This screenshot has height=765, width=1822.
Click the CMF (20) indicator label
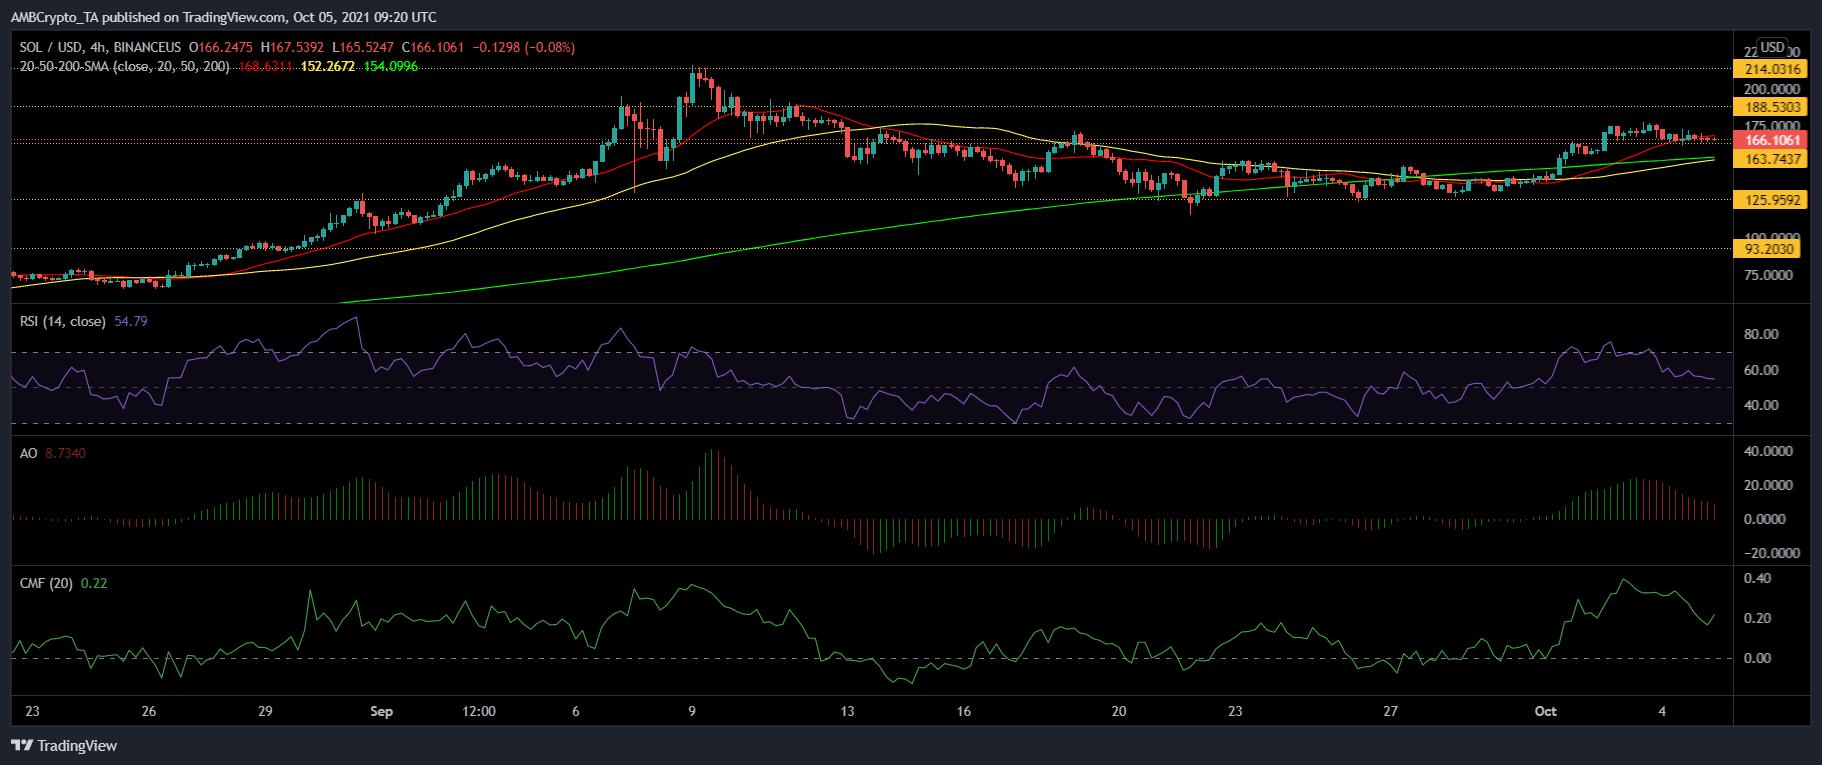click(x=46, y=583)
